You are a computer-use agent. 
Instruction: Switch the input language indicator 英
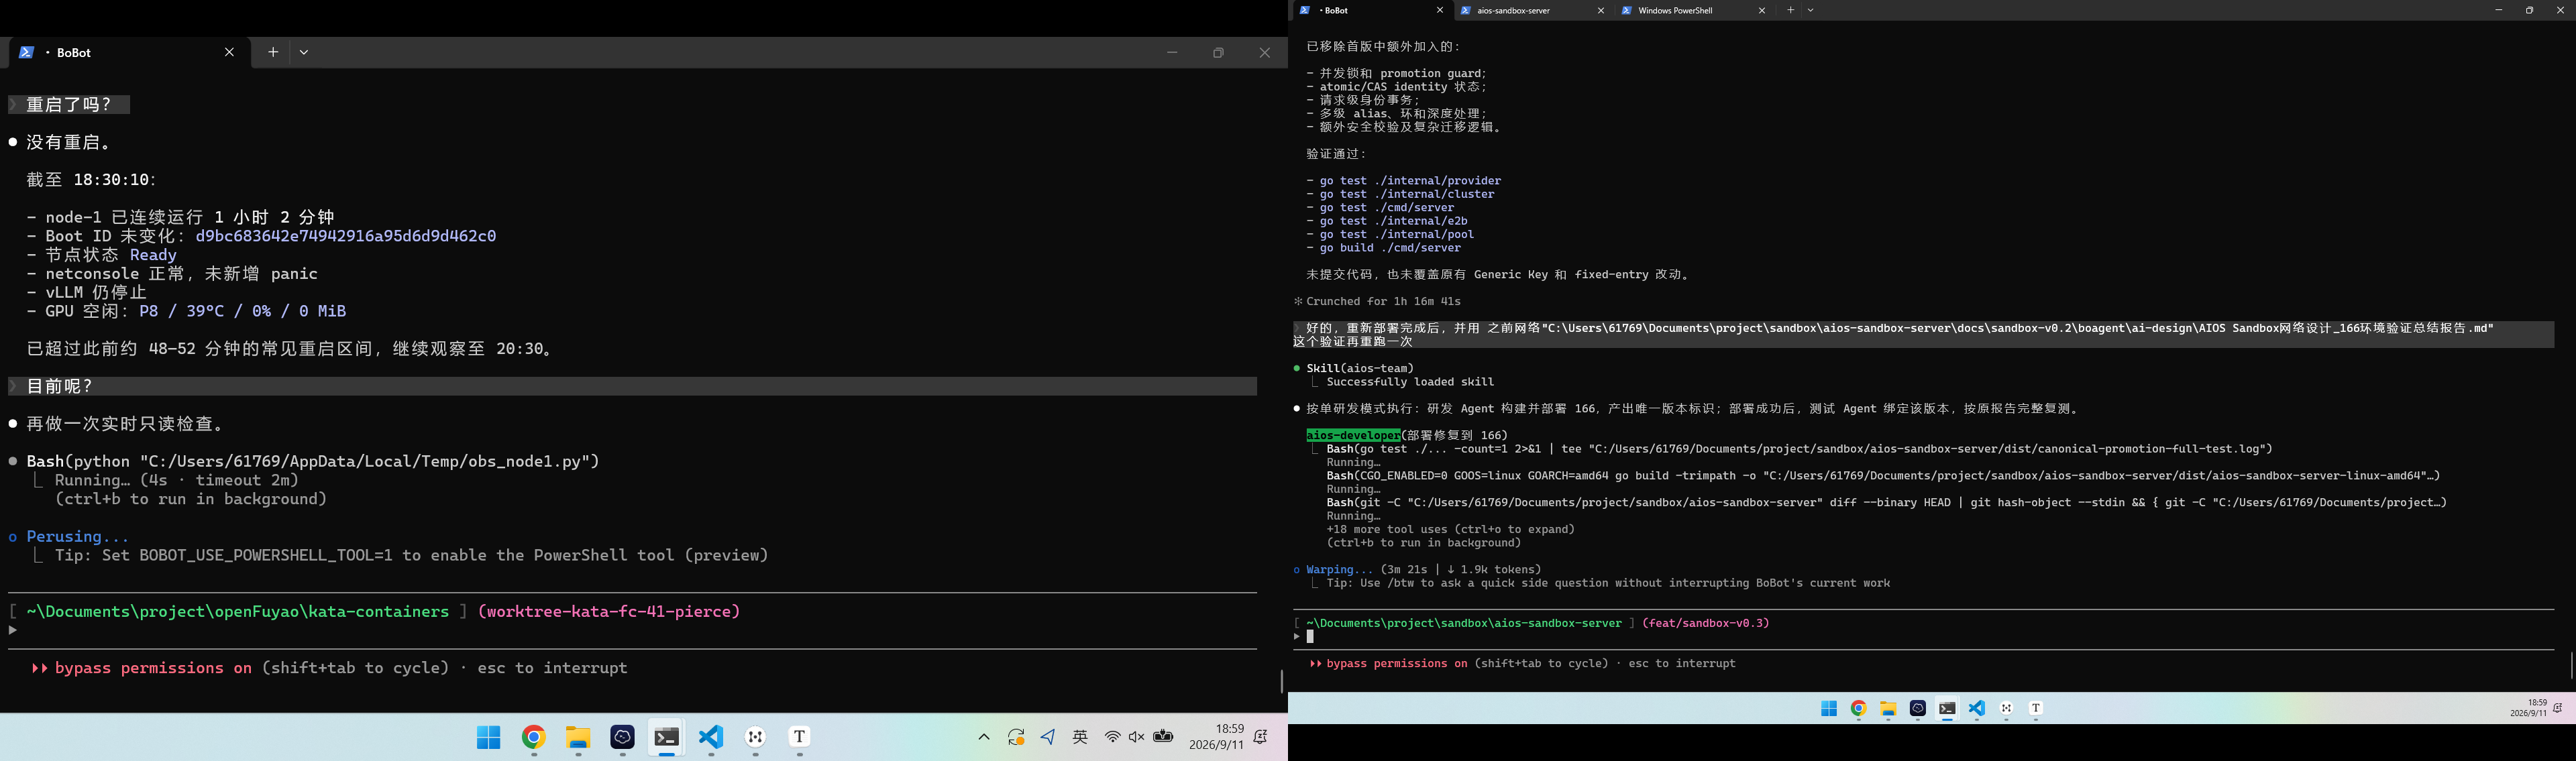(1080, 737)
